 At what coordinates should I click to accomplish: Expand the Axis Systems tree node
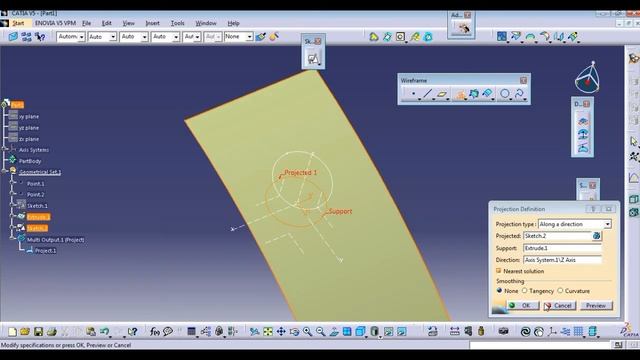[x=5, y=149]
